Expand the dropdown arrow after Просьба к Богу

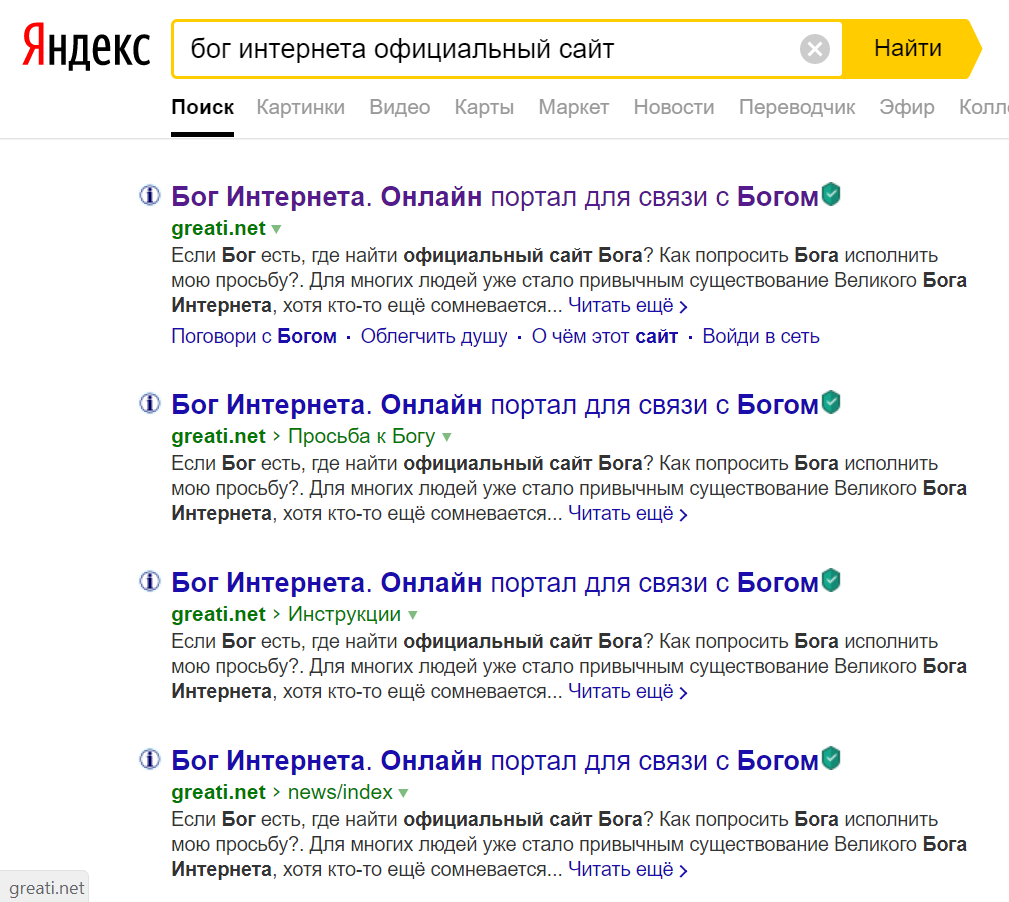pyautogui.click(x=447, y=437)
